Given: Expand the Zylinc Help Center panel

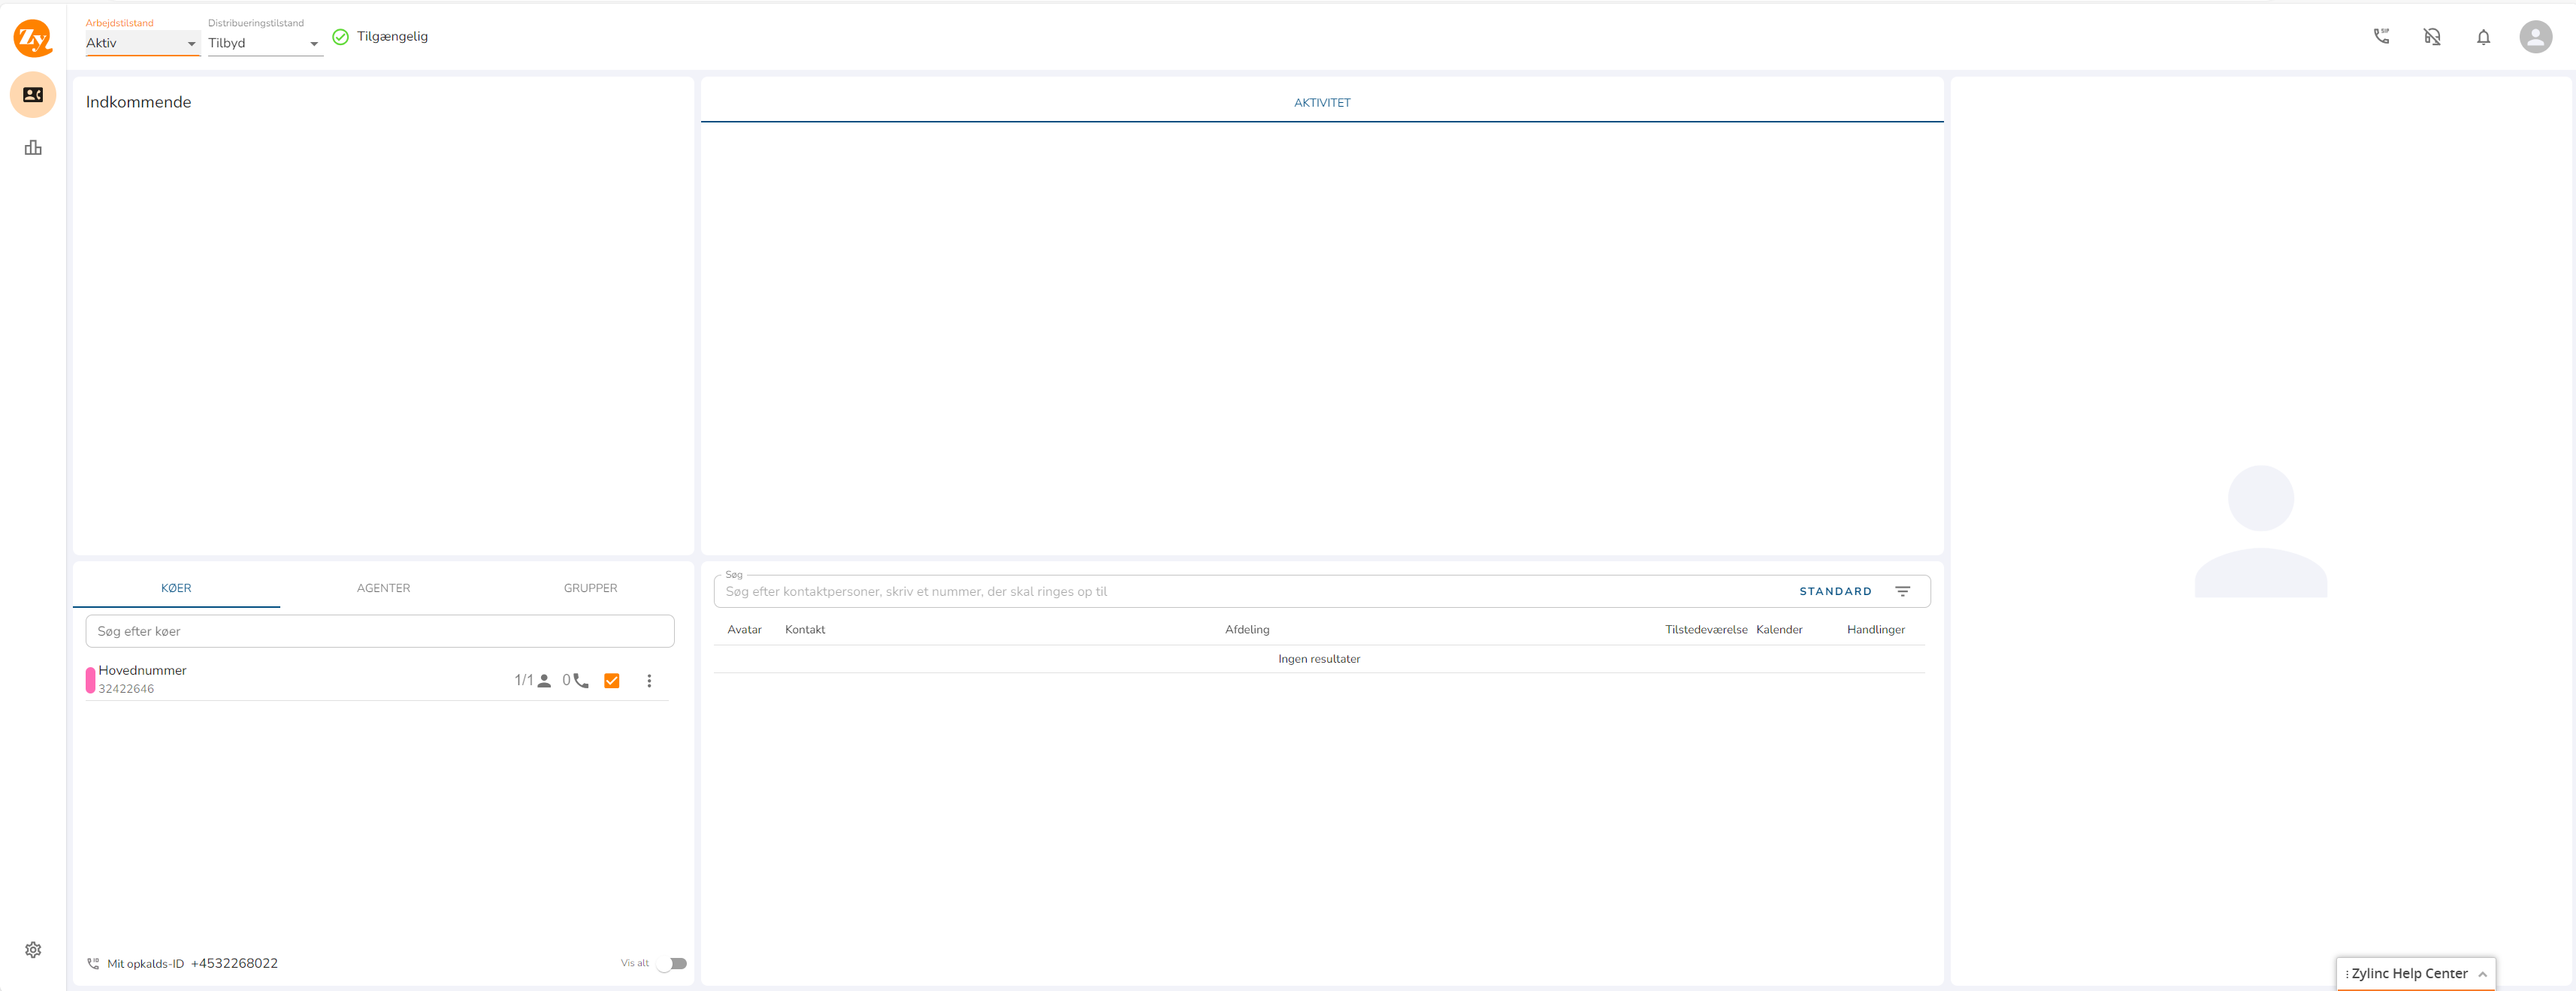Looking at the screenshot, I should pos(2415,974).
